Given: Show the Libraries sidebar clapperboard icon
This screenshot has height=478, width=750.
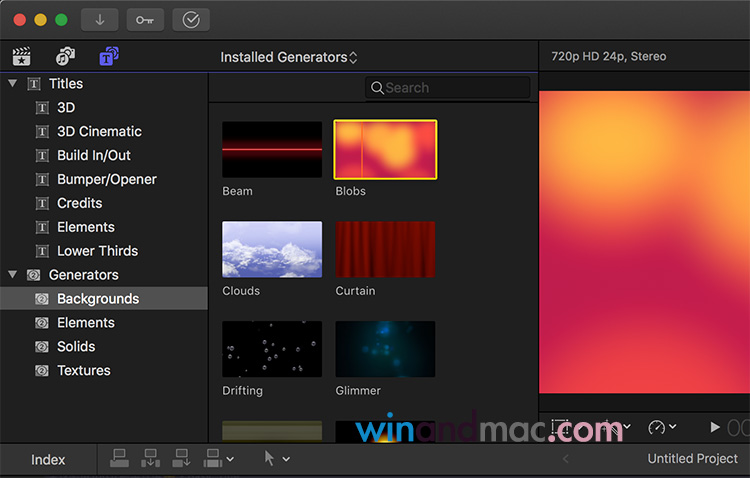Looking at the screenshot, I should point(21,57).
